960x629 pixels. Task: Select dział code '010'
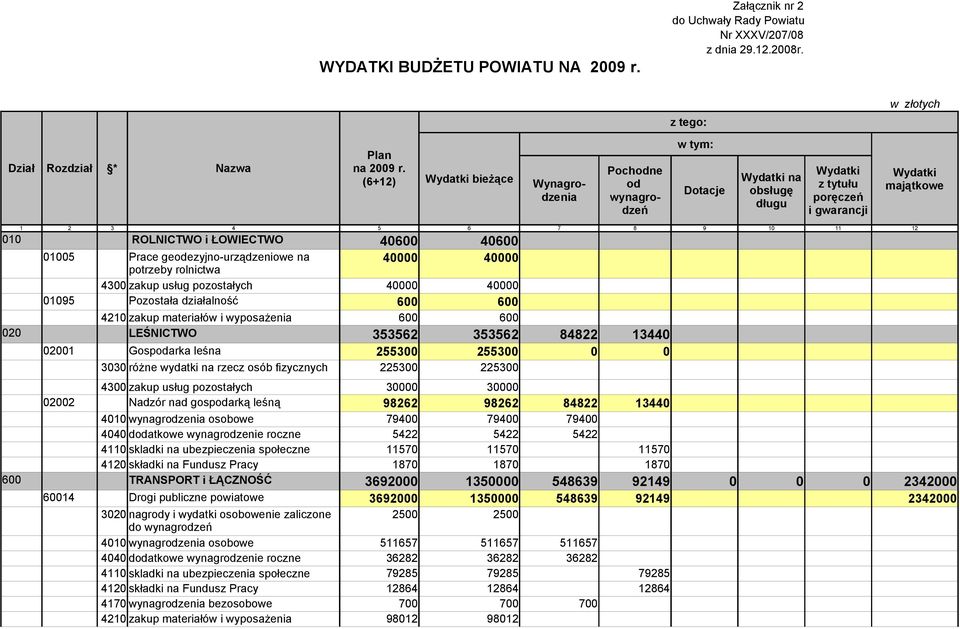(12, 239)
